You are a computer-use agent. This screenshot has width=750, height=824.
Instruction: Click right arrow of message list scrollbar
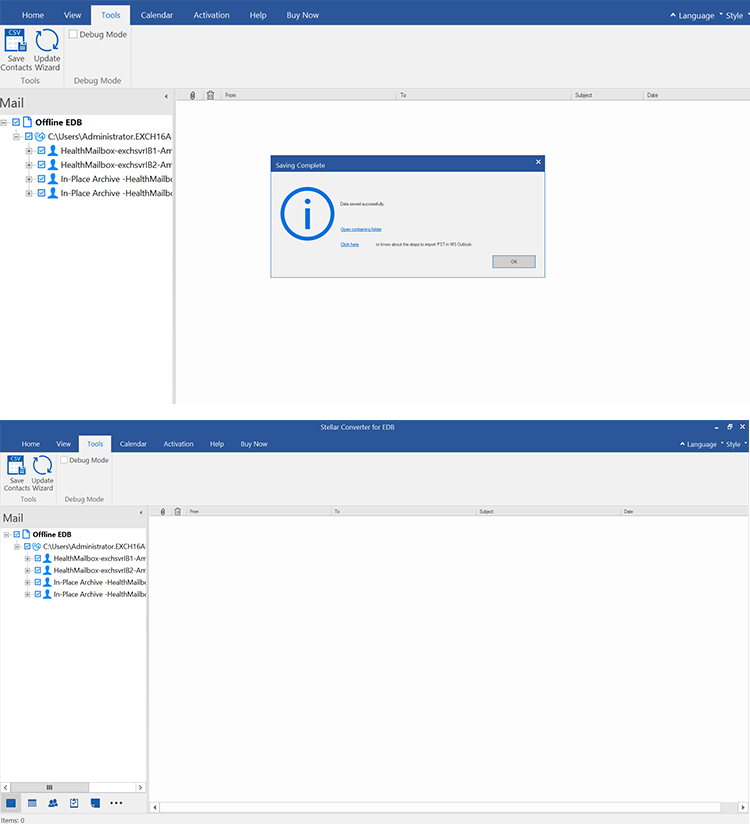(743, 807)
